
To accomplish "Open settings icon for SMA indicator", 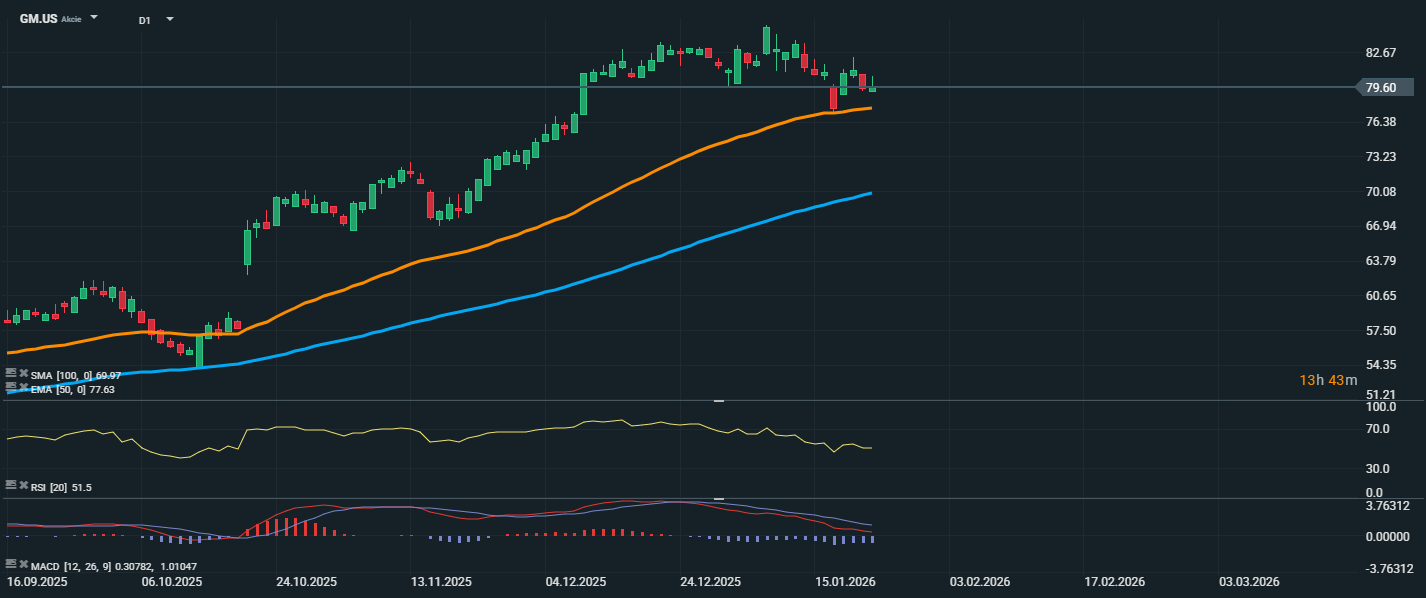I will 11,373.
